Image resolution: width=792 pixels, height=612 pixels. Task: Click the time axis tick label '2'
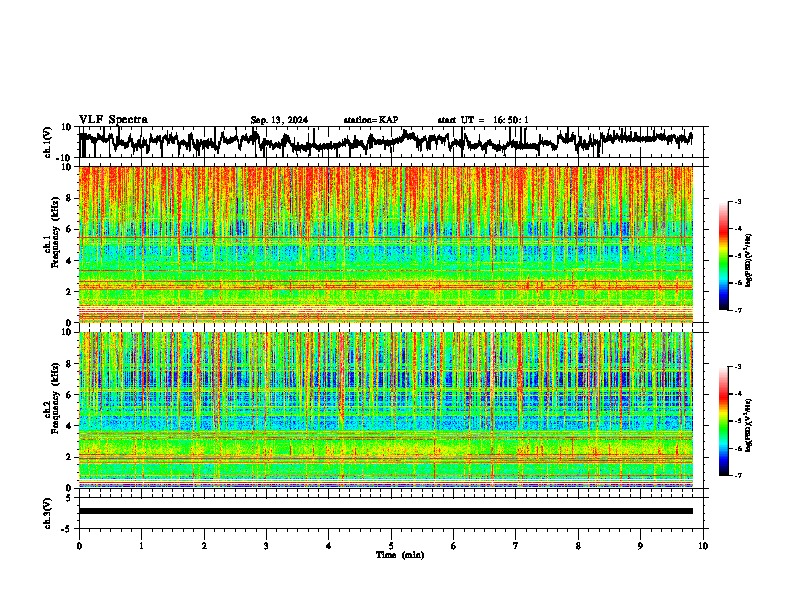(x=204, y=546)
